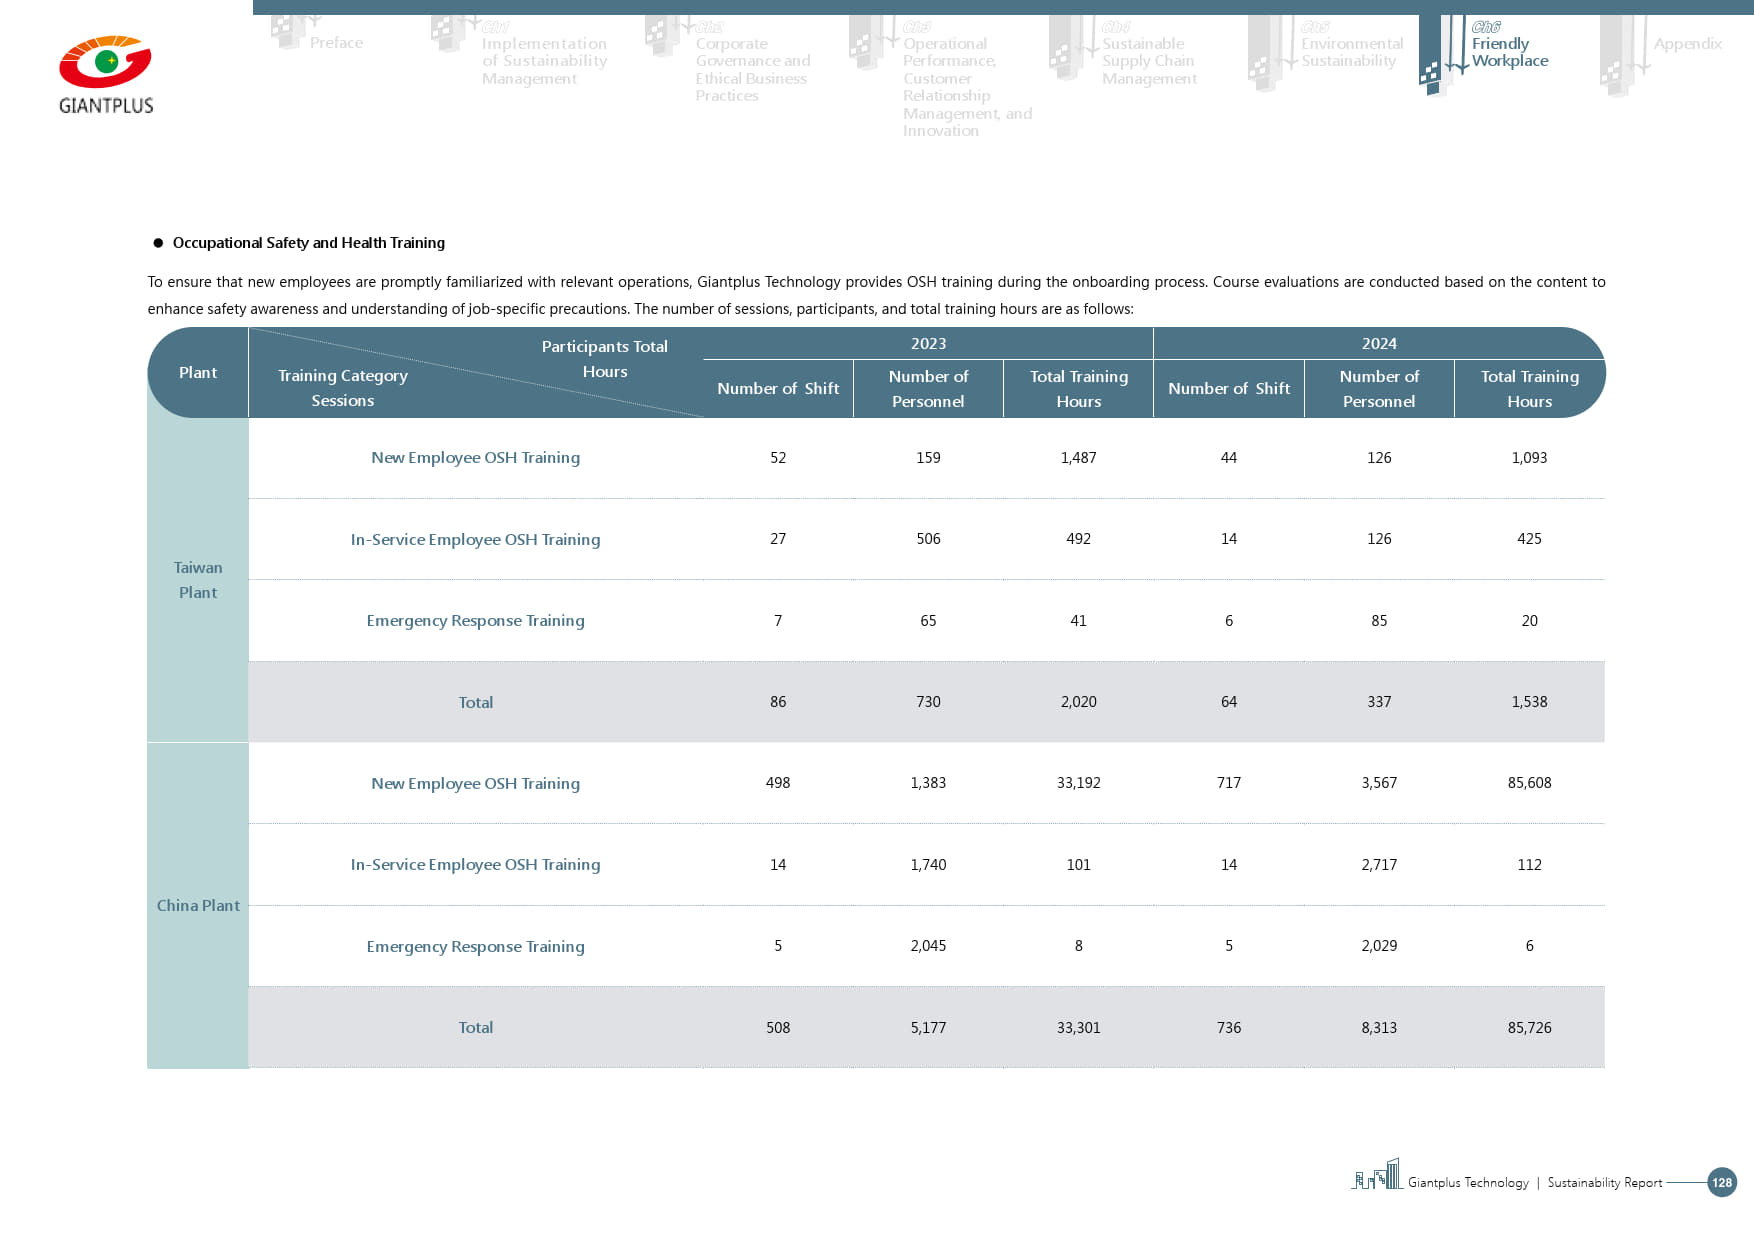Select the Taiwan Plant row label
This screenshot has width=1754, height=1240.
[198, 580]
